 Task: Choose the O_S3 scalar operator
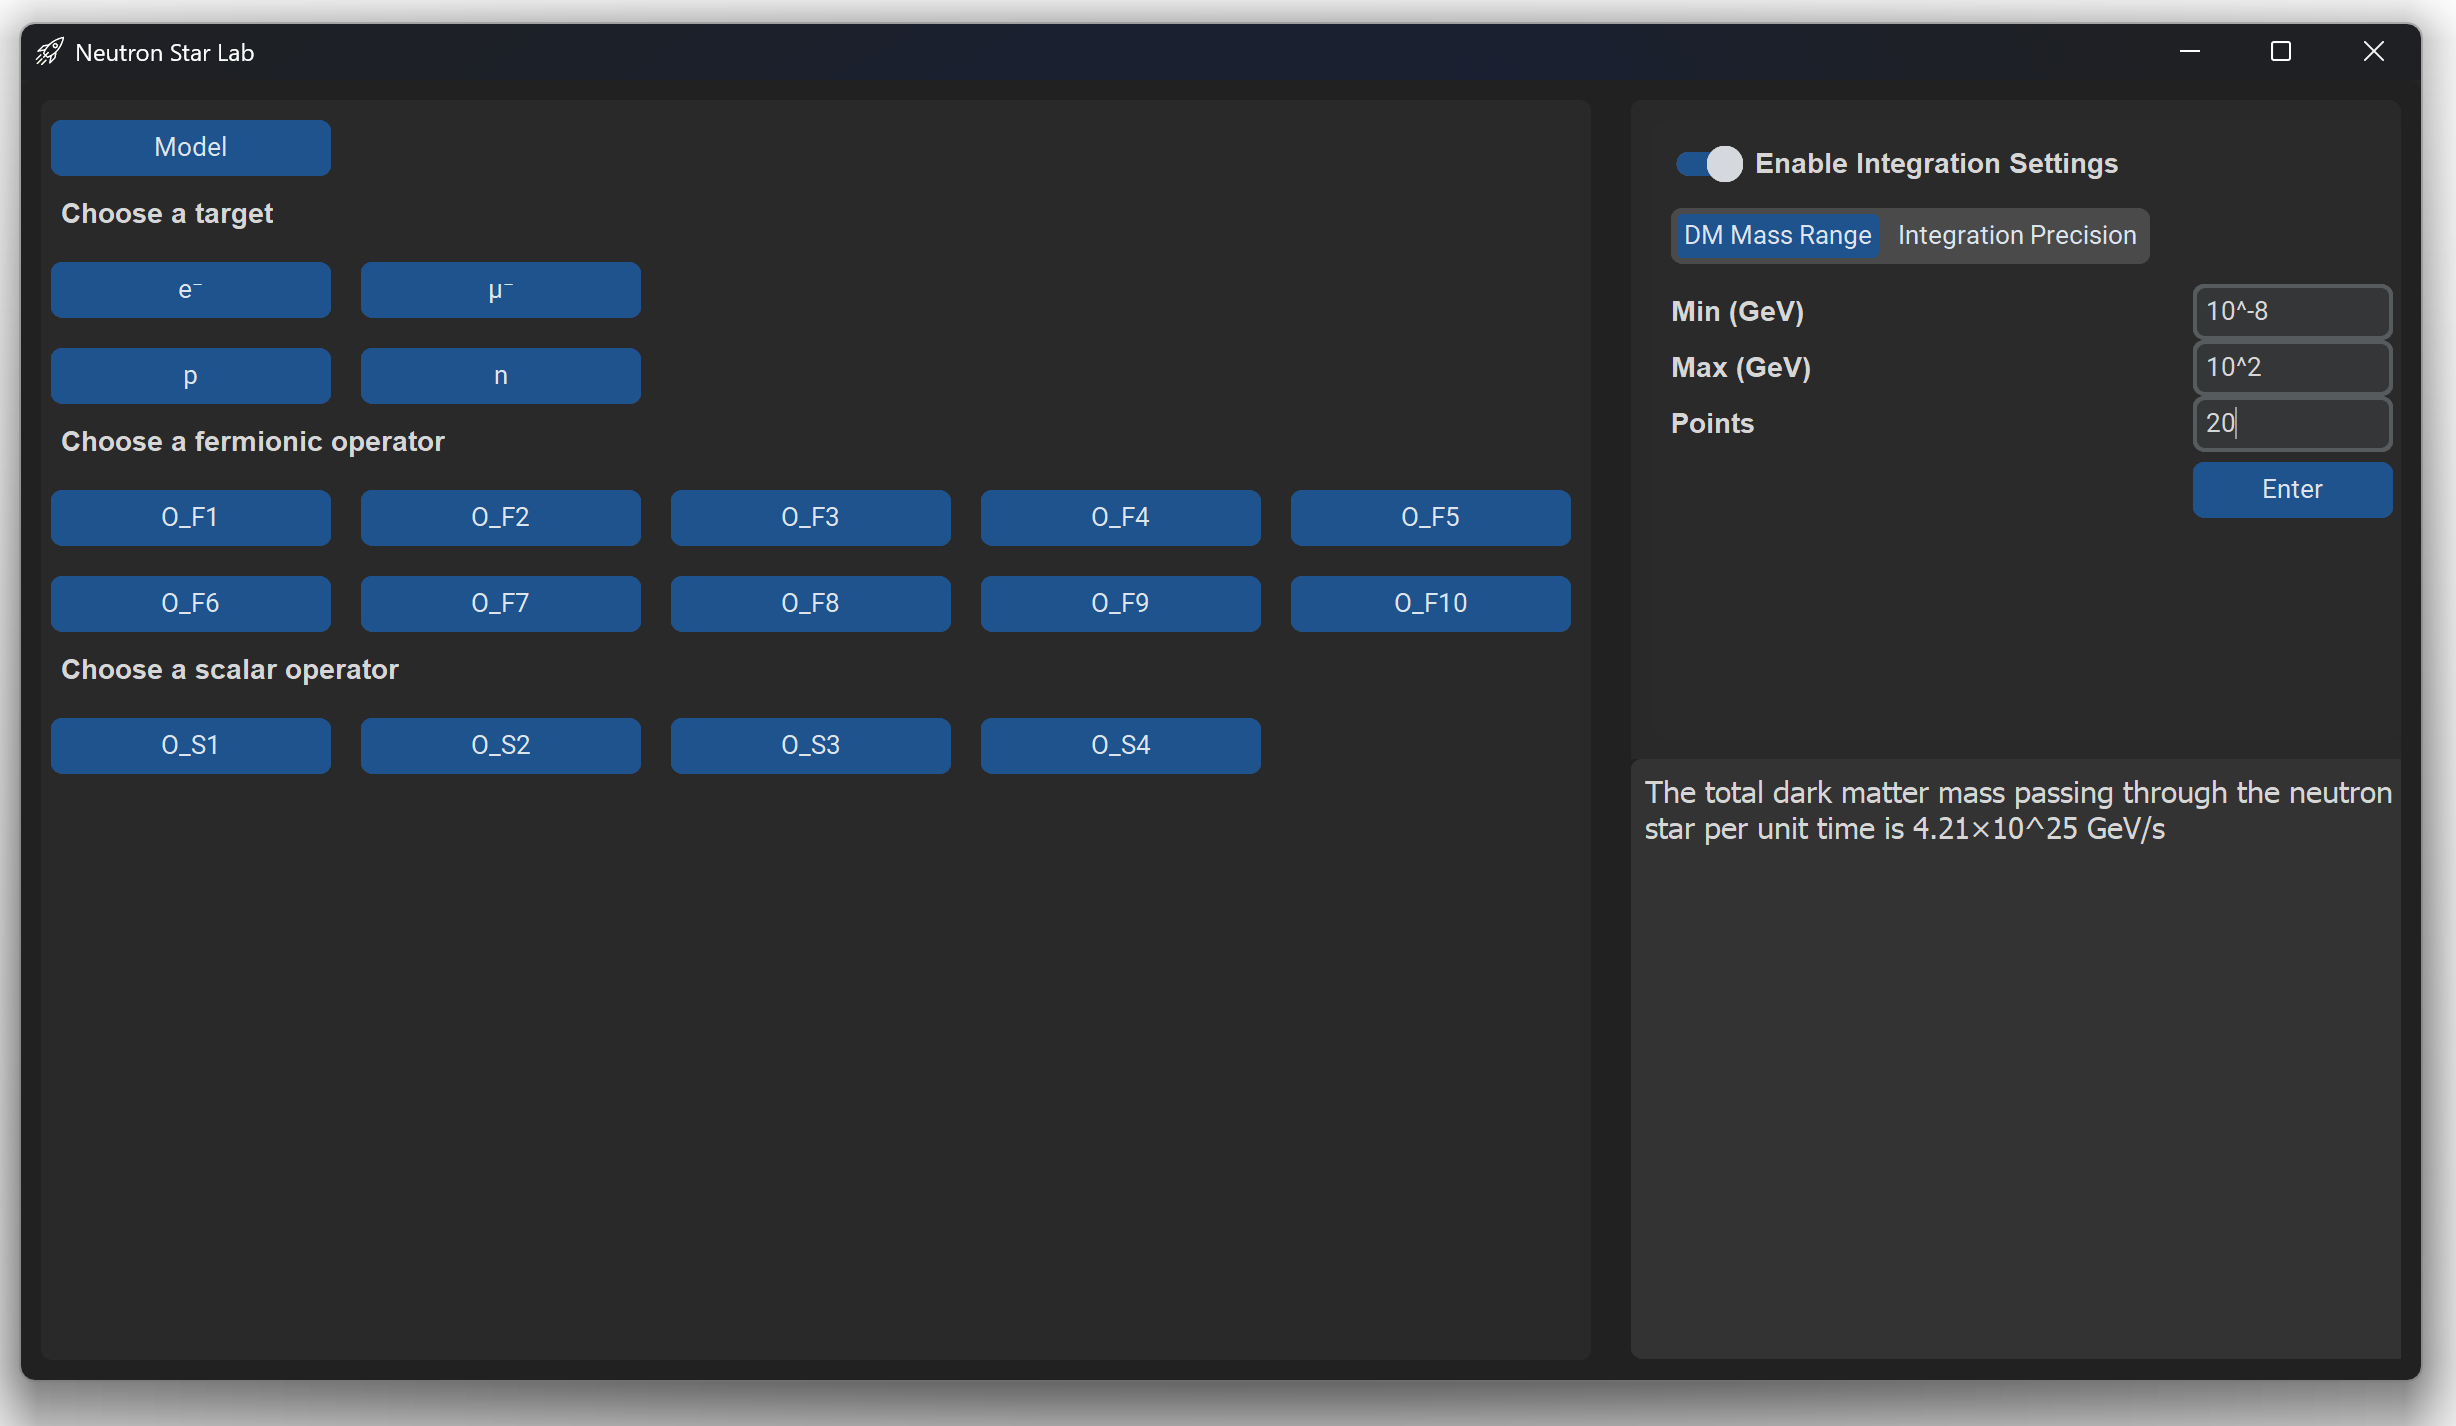coord(810,746)
